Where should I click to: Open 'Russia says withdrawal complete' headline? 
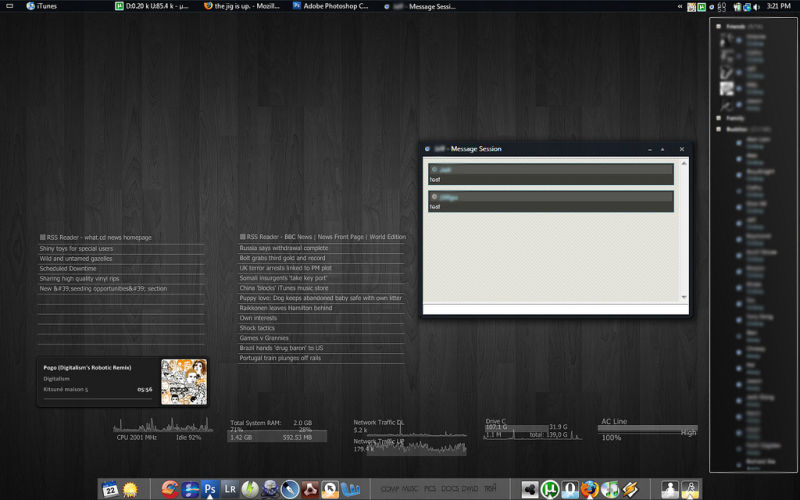click(283, 248)
